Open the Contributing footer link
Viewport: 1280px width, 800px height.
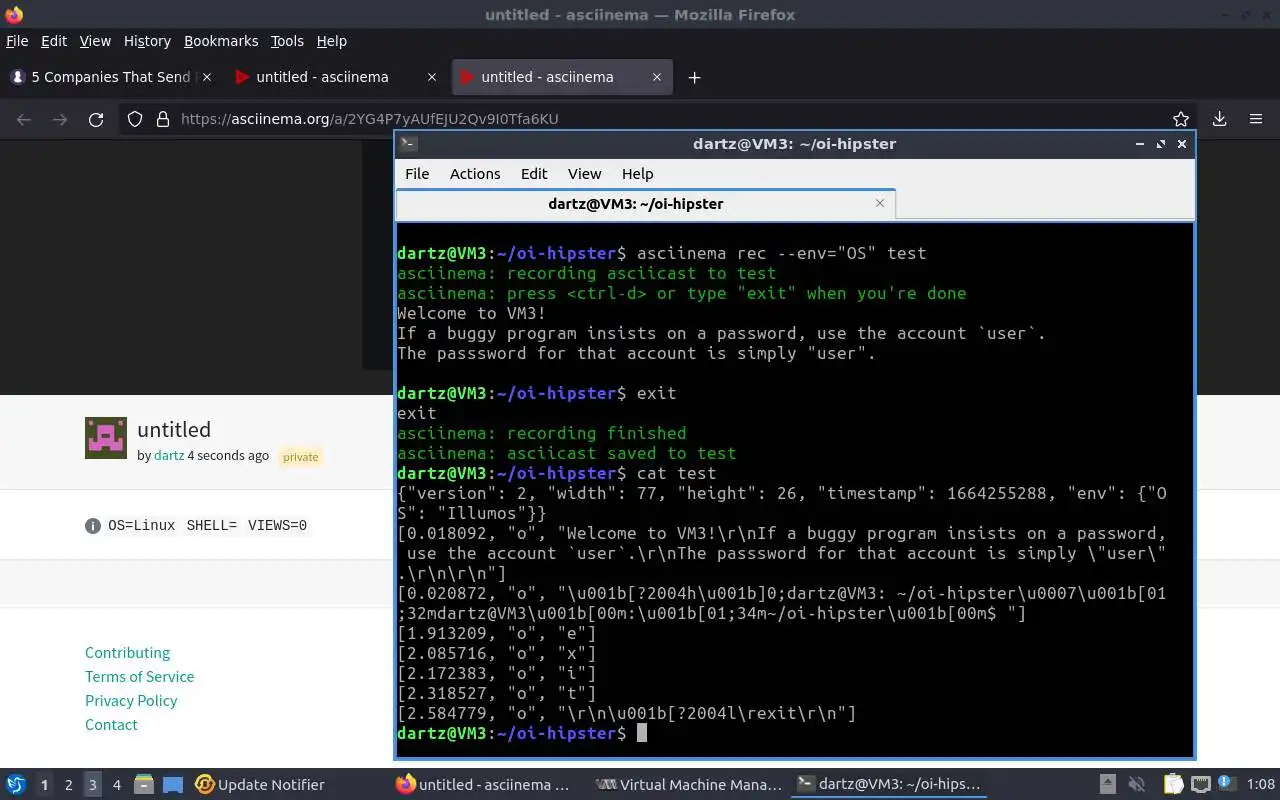(x=128, y=652)
